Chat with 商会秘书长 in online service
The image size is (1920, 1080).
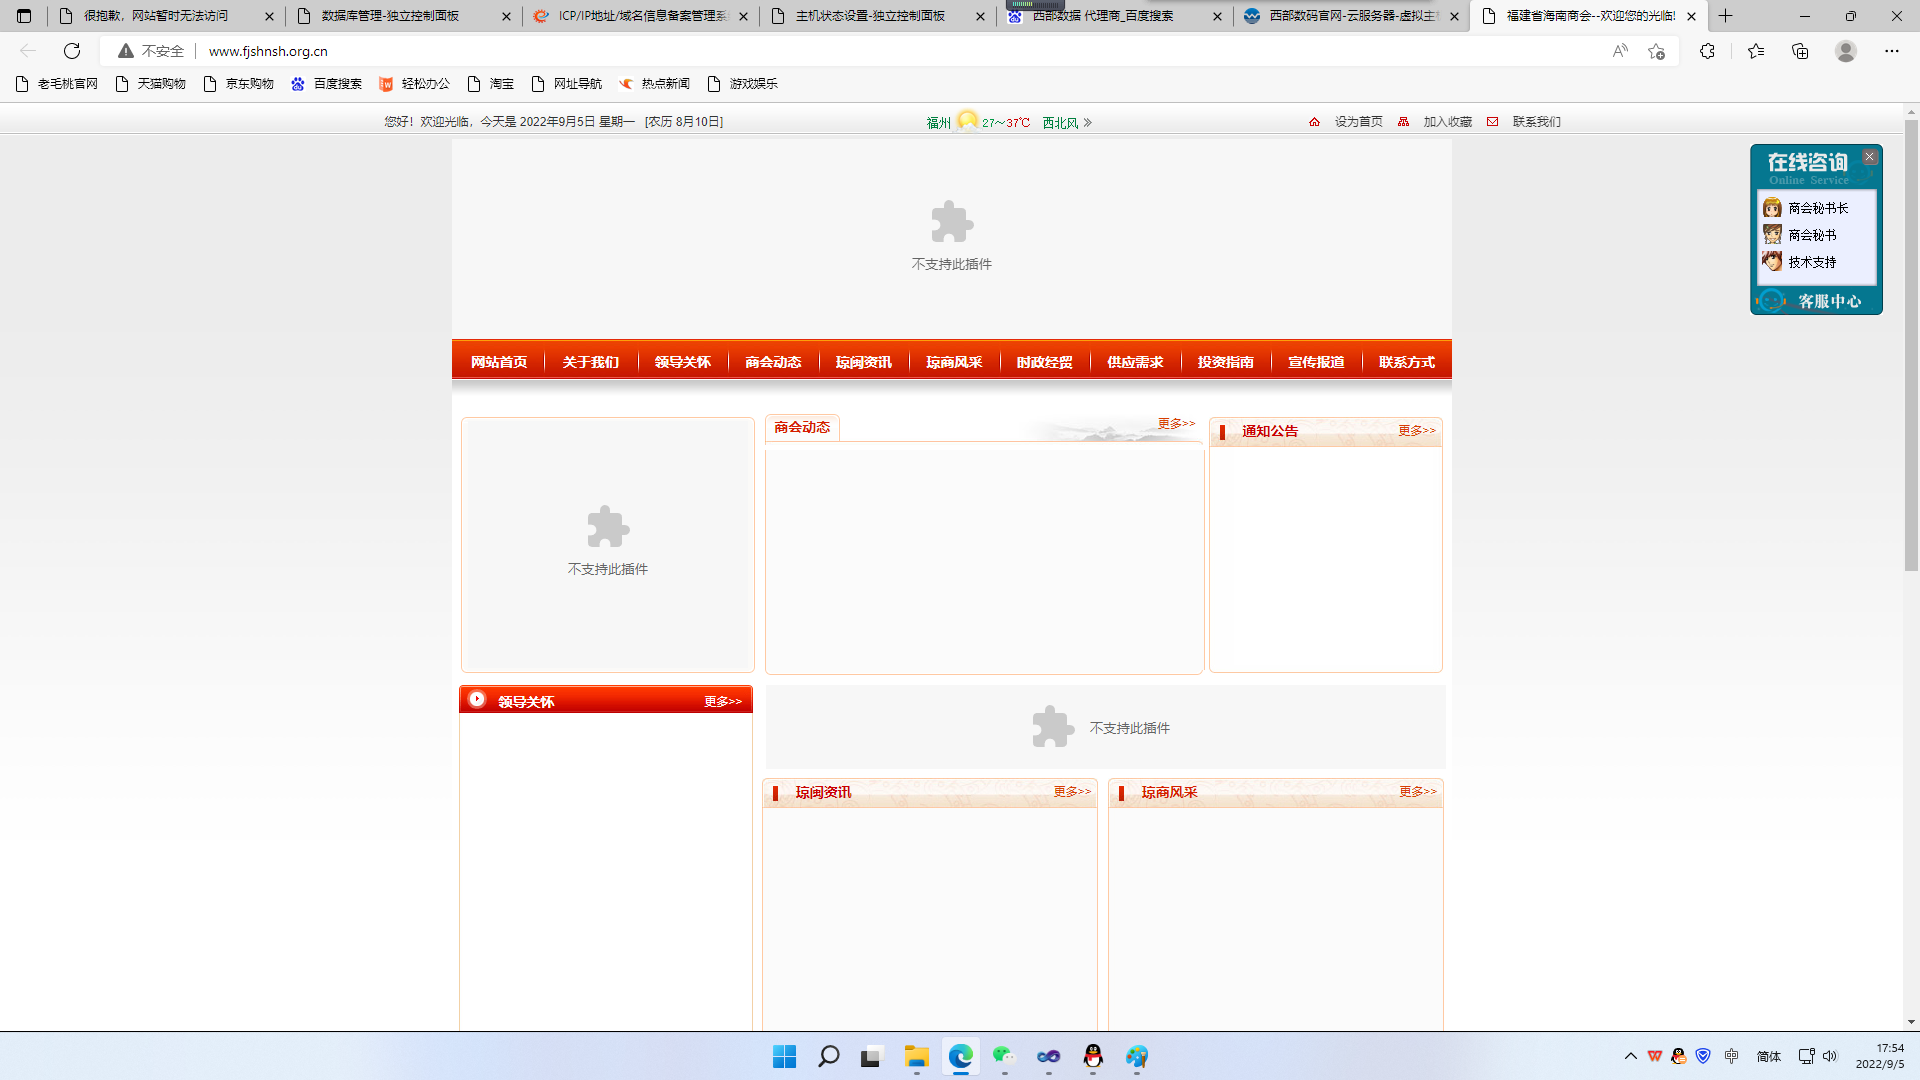pos(1817,208)
